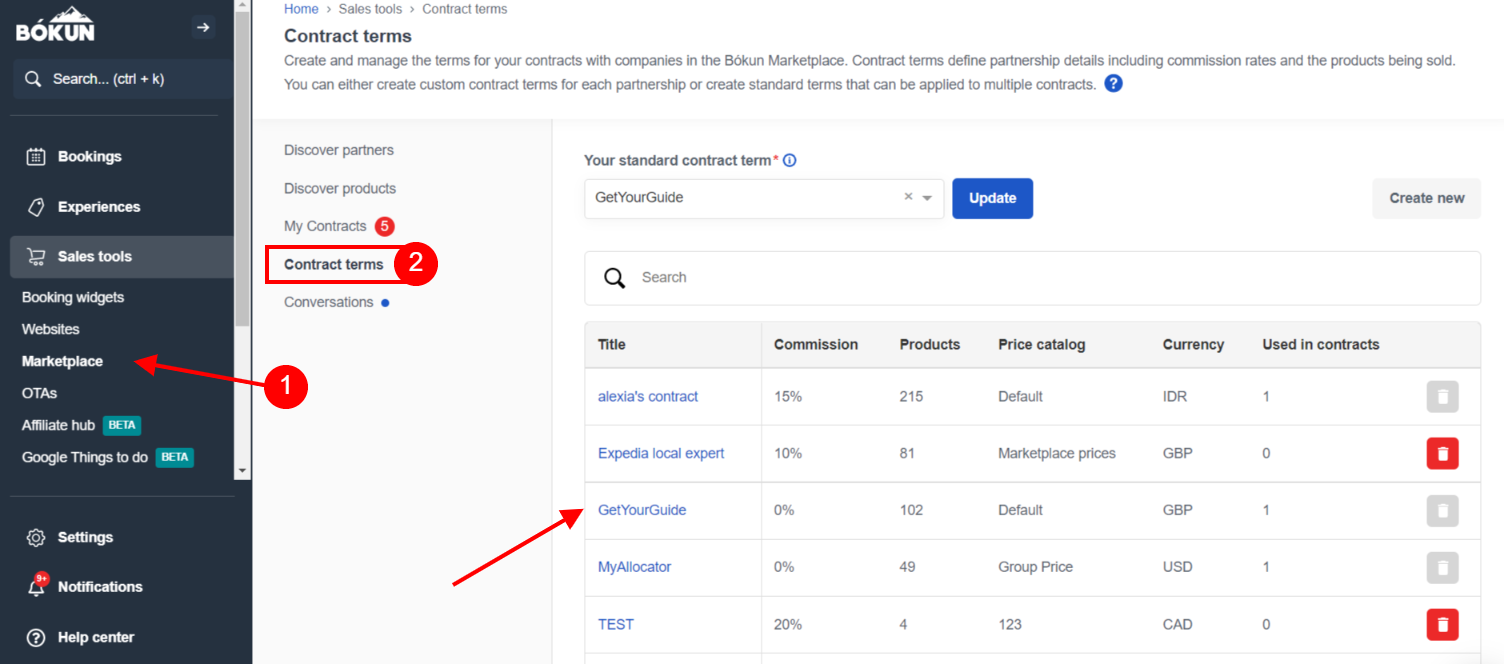
Task: Open the TEST contract term link
Action: pyautogui.click(x=616, y=624)
